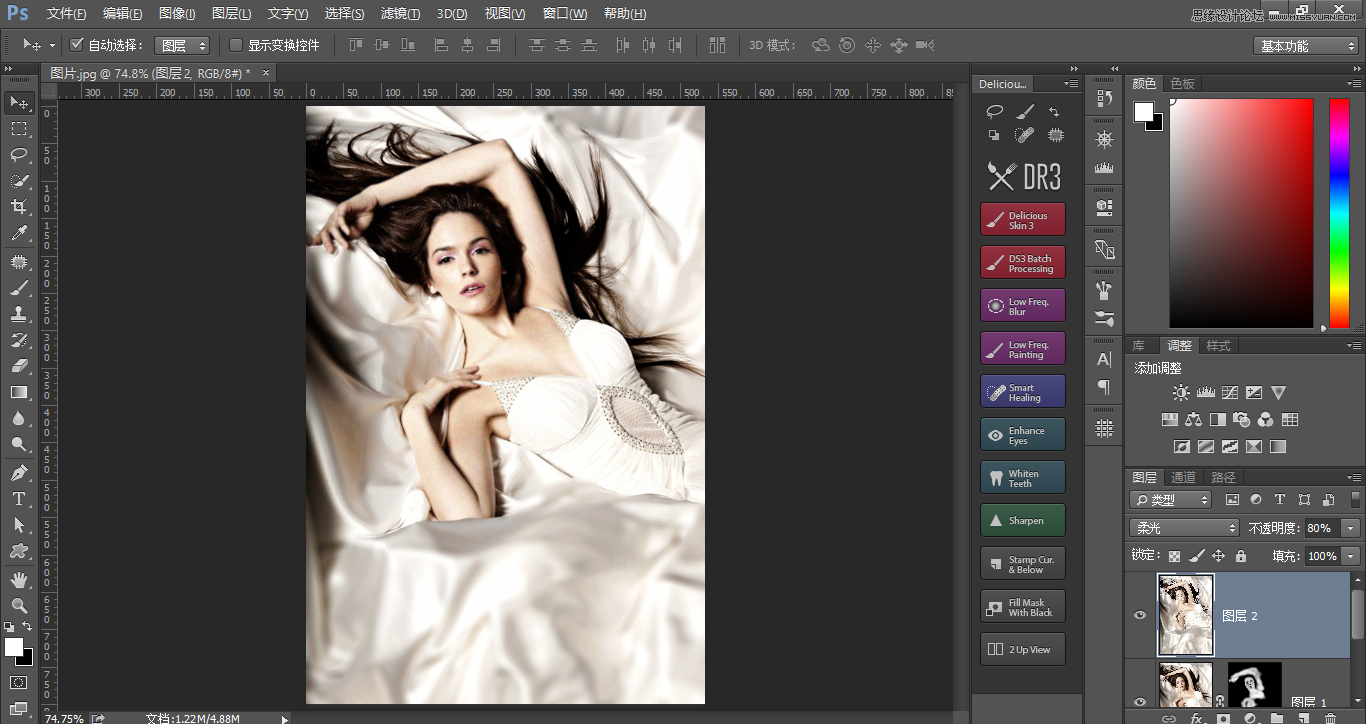The width and height of the screenshot is (1366, 724).
Task: Open fill percentage arrow
Action: pyautogui.click(x=1352, y=556)
